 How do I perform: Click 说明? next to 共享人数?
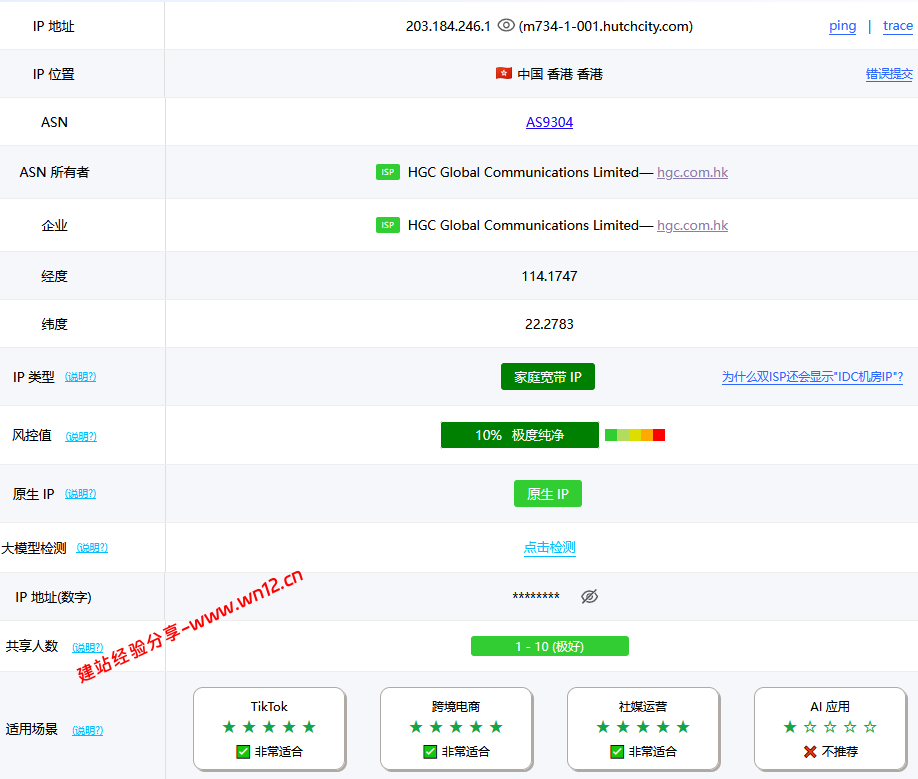pyautogui.click(x=87, y=647)
